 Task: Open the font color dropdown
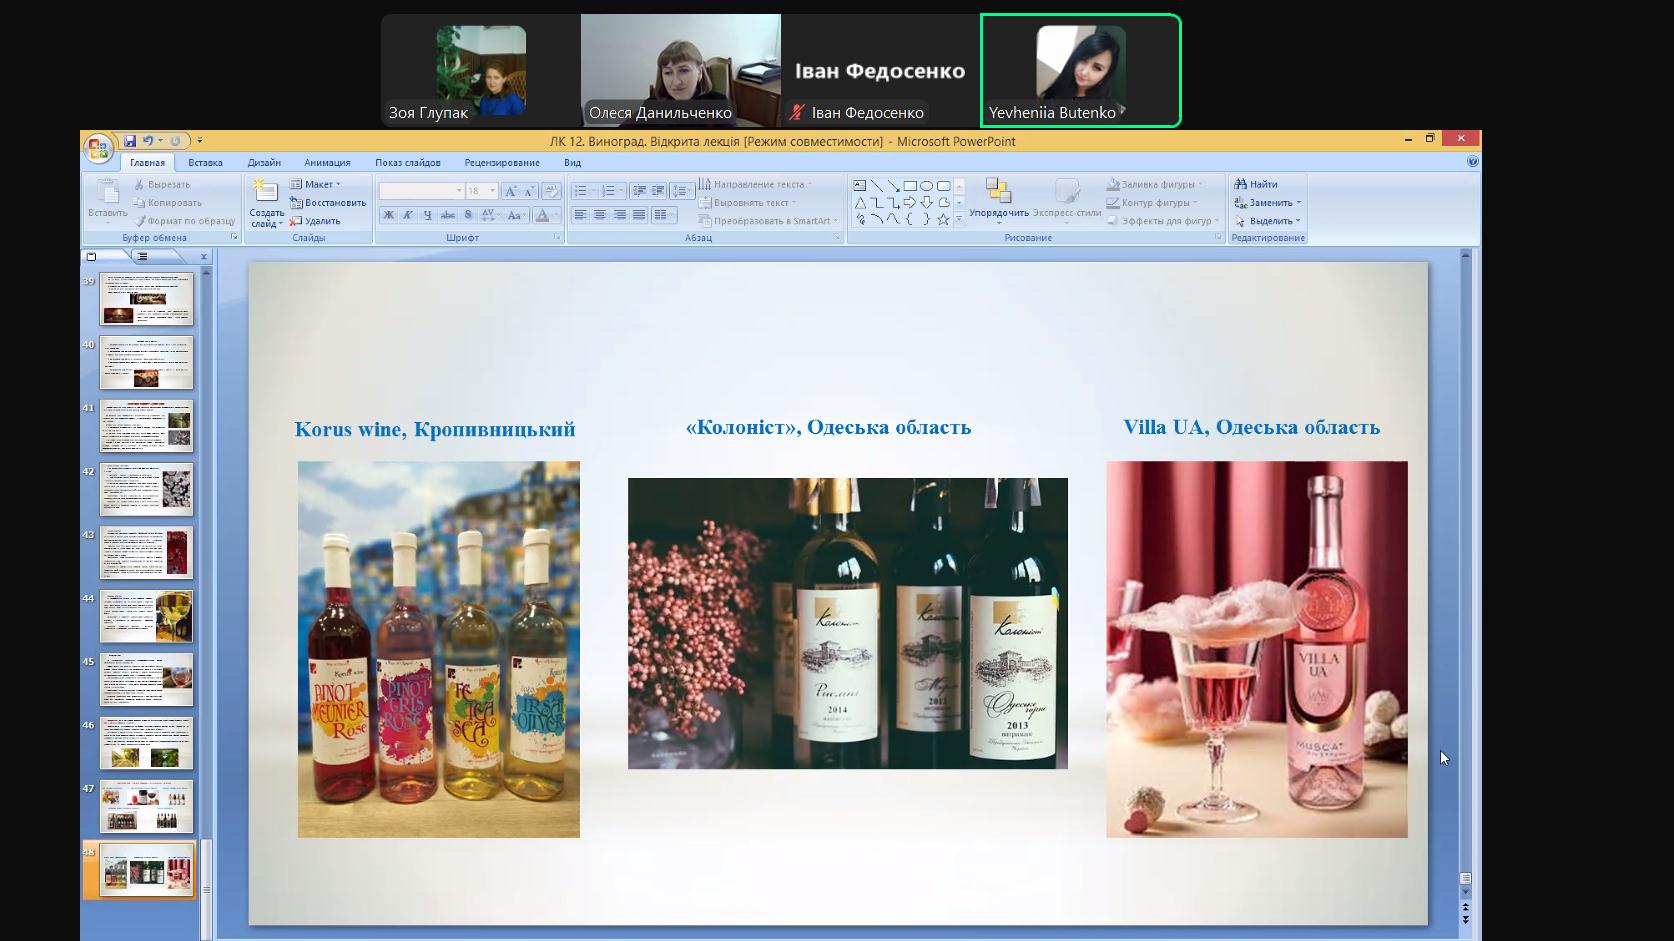click(x=556, y=215)
